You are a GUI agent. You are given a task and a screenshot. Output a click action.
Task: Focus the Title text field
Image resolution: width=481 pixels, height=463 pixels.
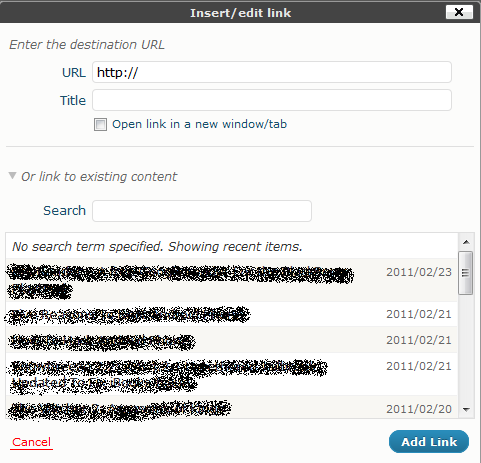(272, 100)
